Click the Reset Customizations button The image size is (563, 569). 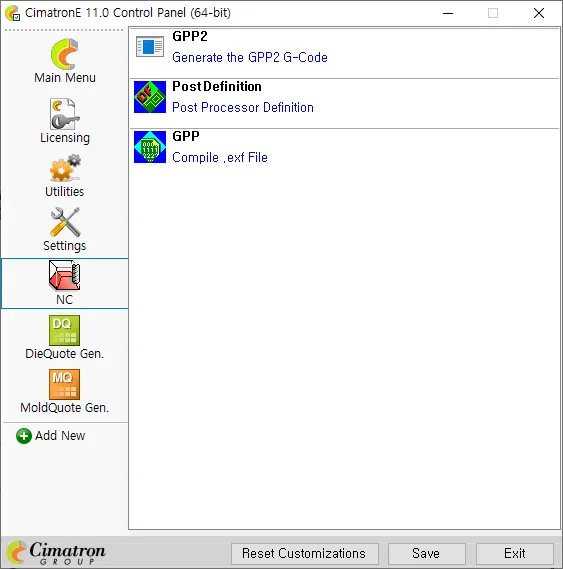tap(305, 553)
